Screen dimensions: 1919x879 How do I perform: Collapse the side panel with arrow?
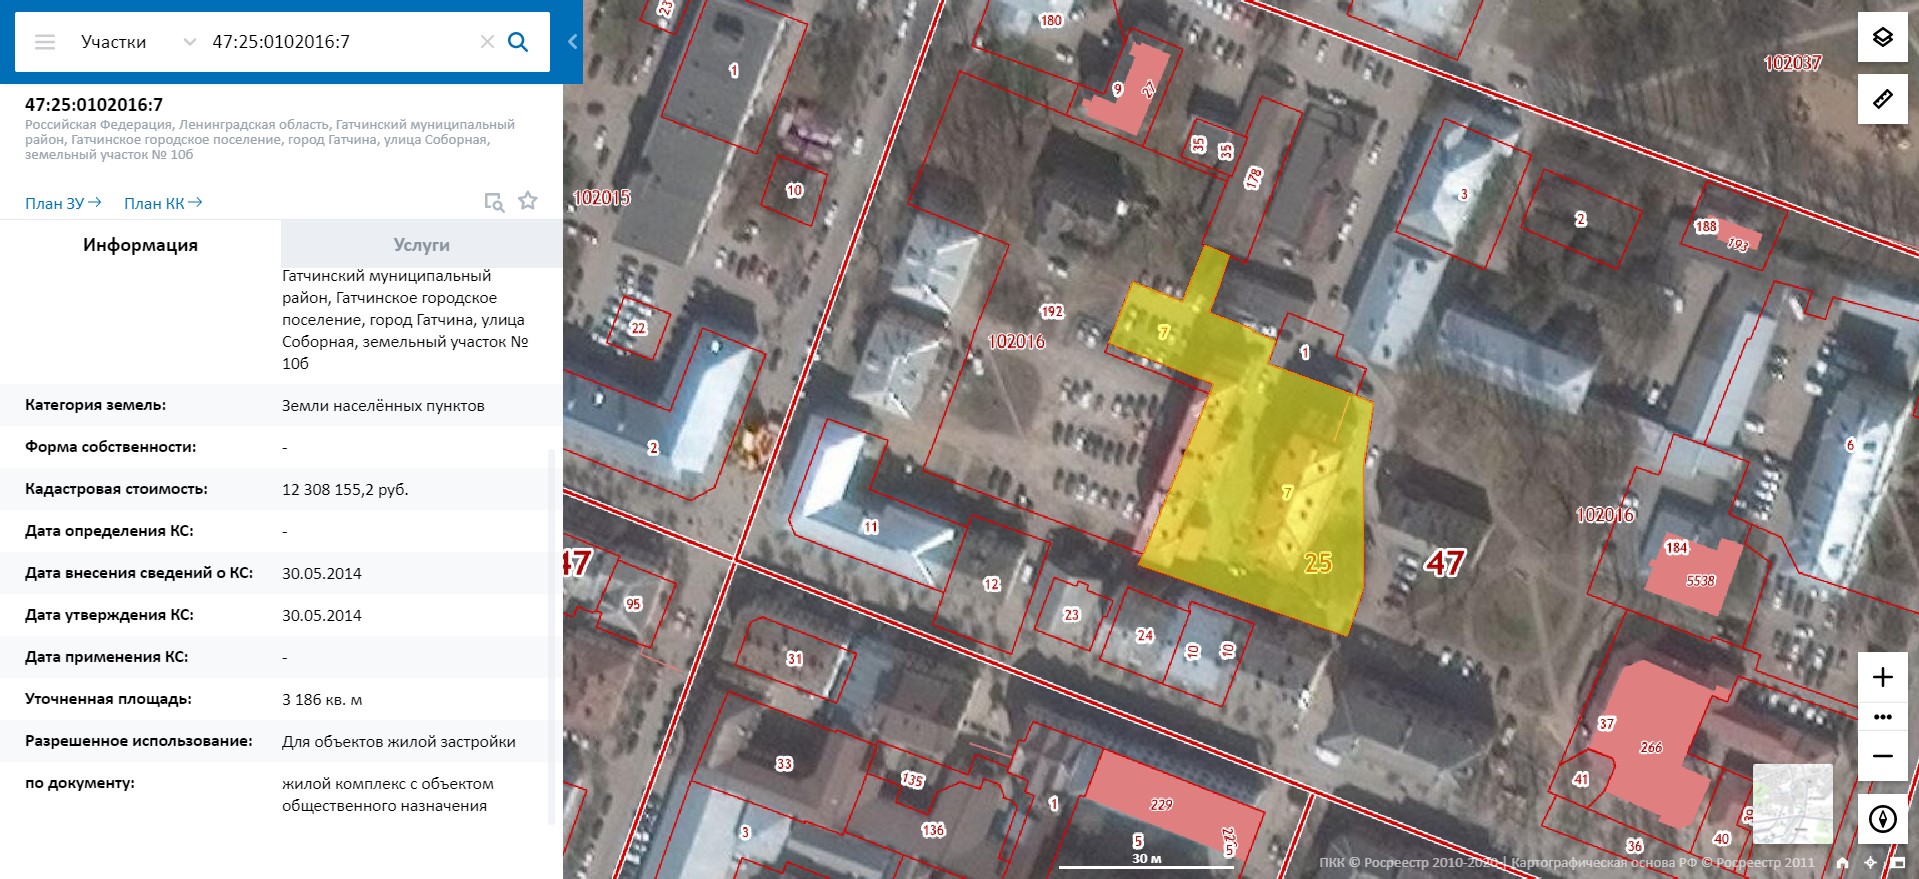point(572,42)
